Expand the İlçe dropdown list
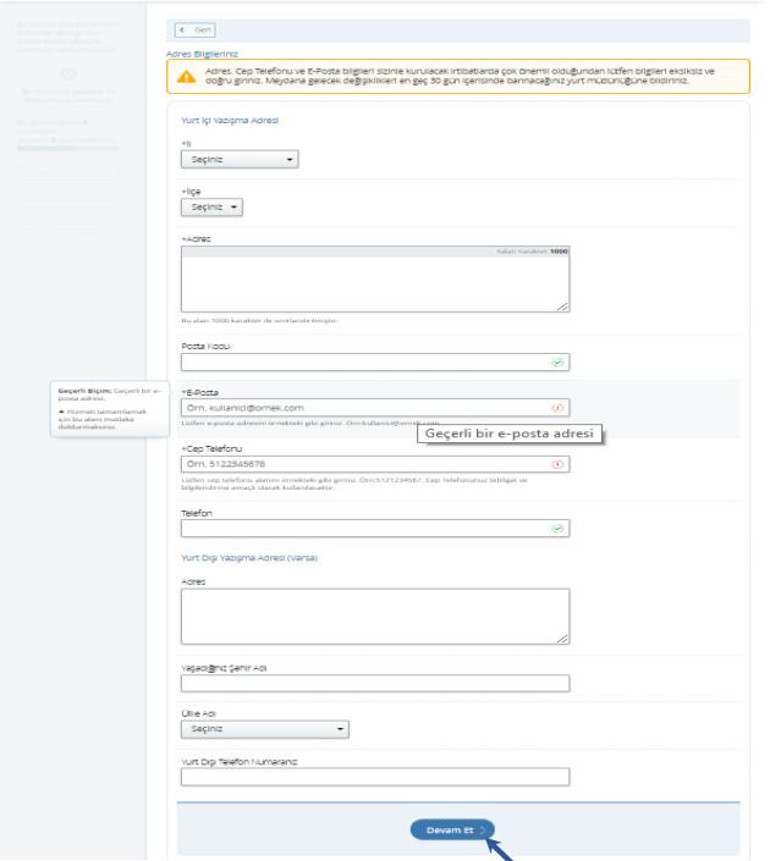The height and width of the screenshot is (861, 770). pos(211,207)
